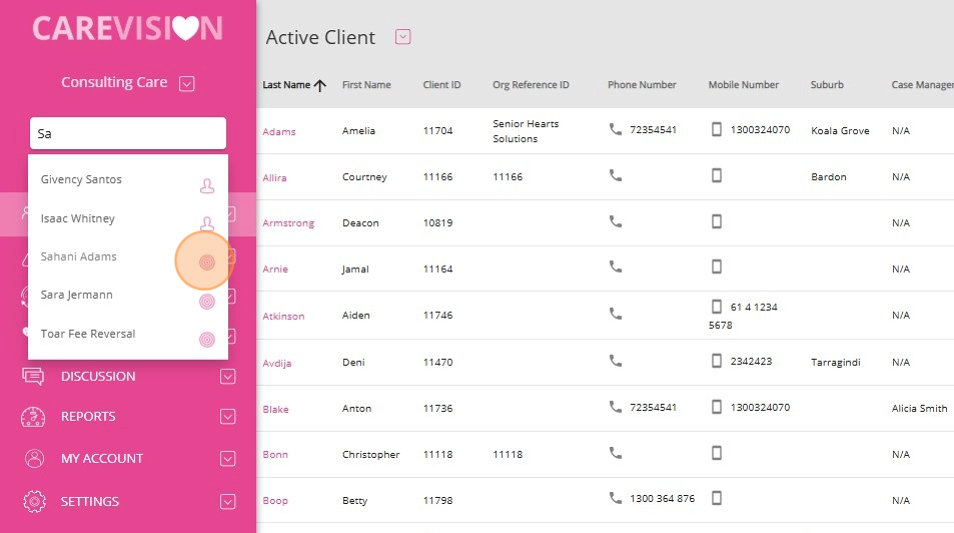Viewport: 954px width, 533px height.
Task: Open client Bonn record link
Action: point(275,455)
